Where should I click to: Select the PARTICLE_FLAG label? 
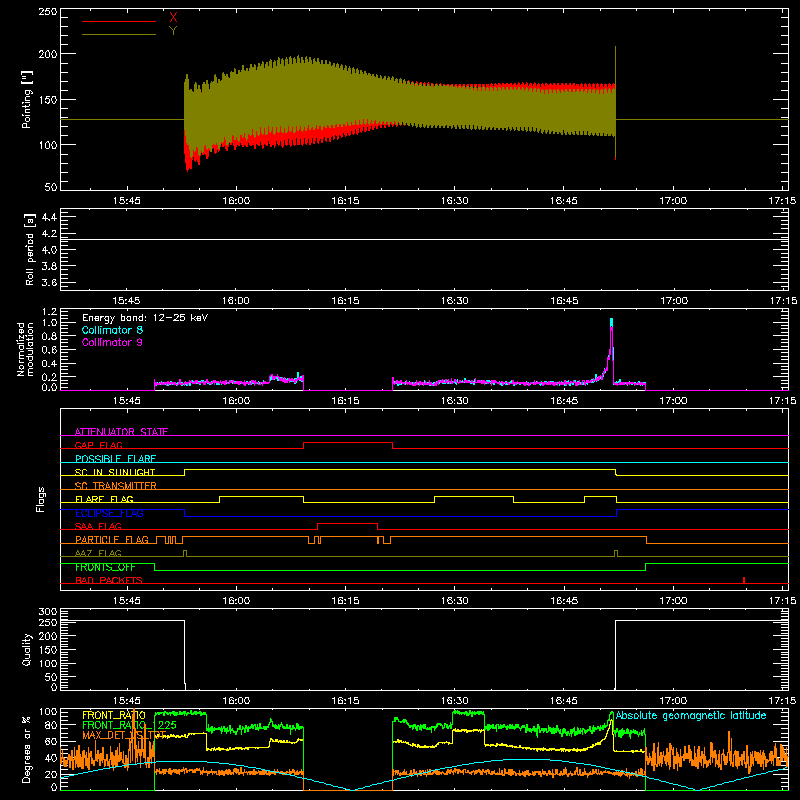(112, 539)
